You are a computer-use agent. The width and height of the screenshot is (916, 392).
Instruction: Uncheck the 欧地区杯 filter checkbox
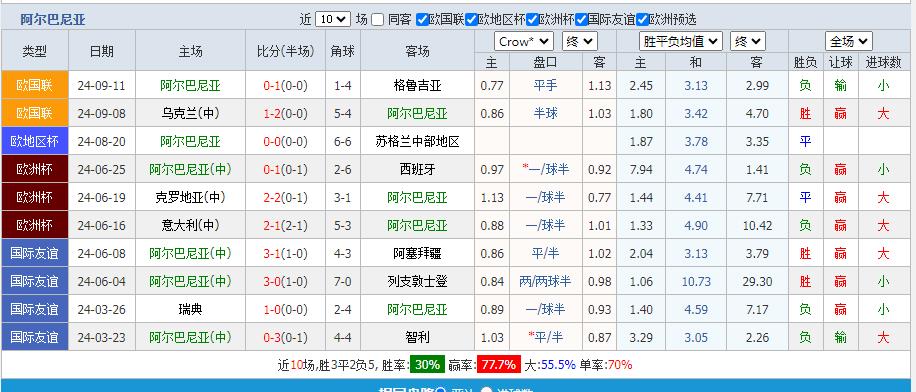pos(471,19)
